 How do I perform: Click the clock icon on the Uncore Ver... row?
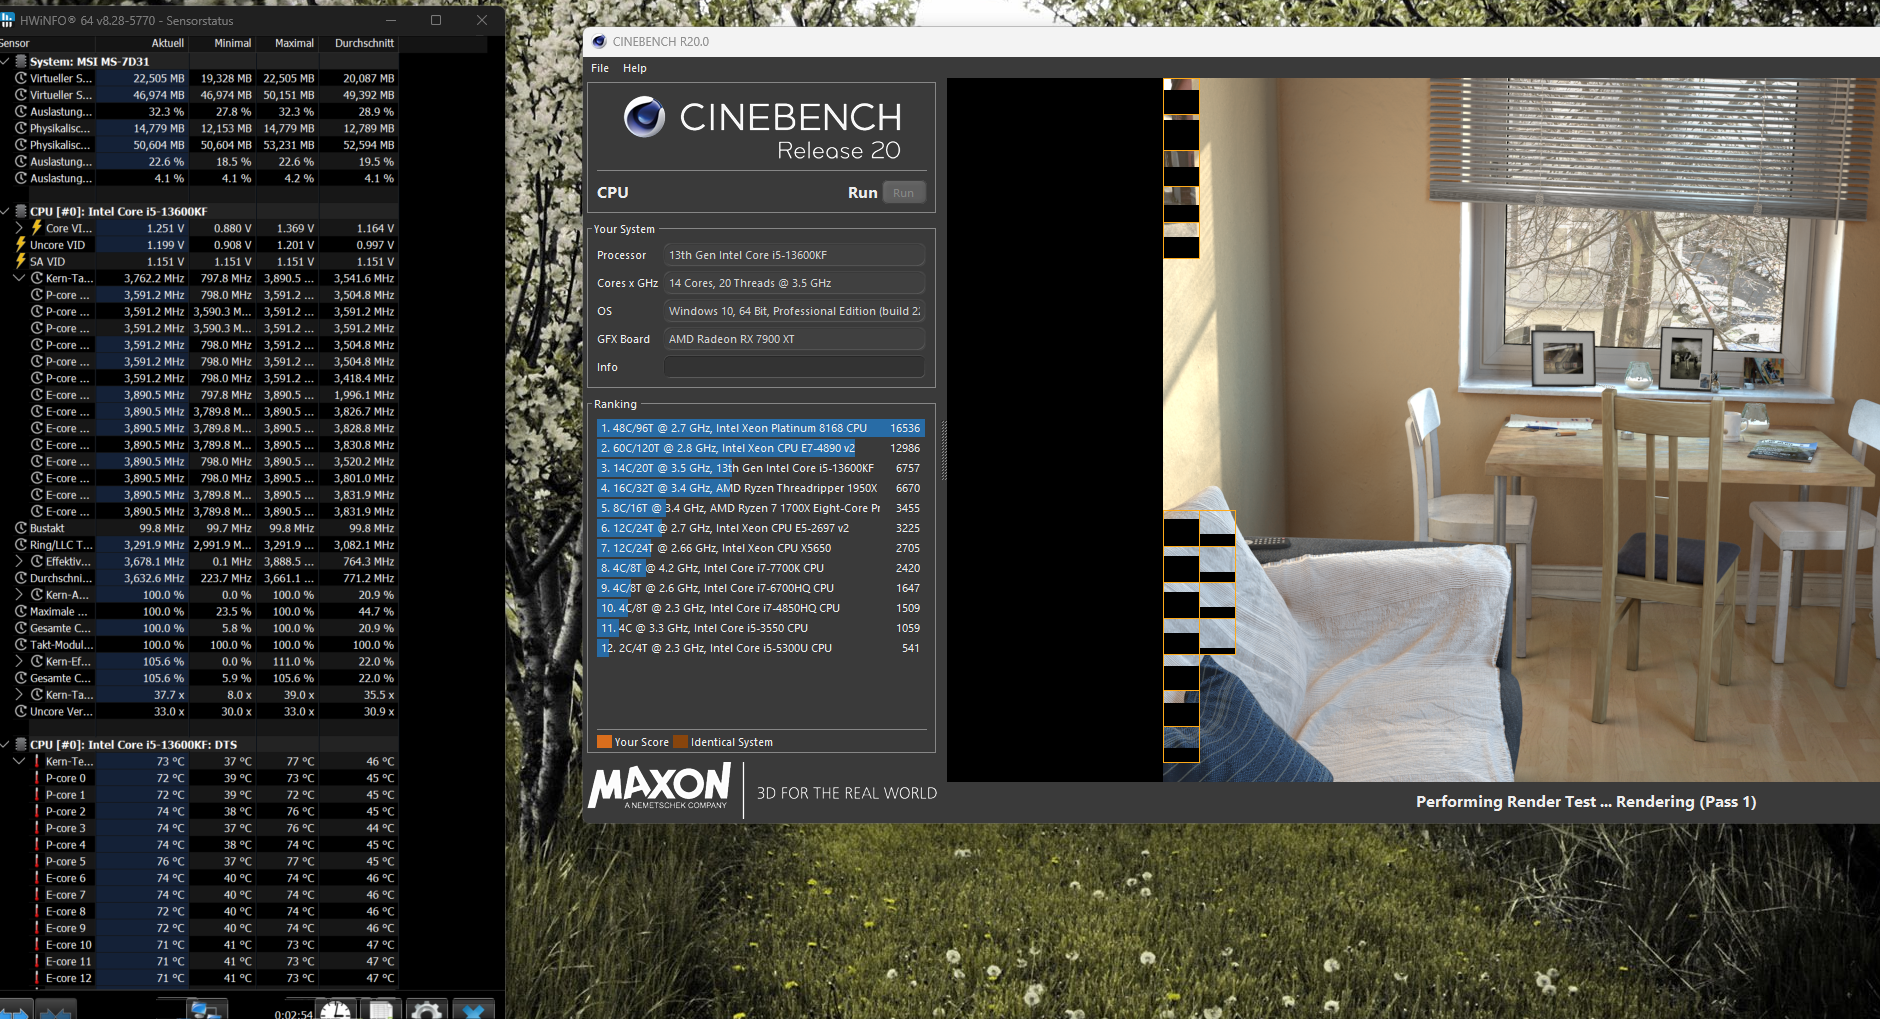[x=20, y=711]
